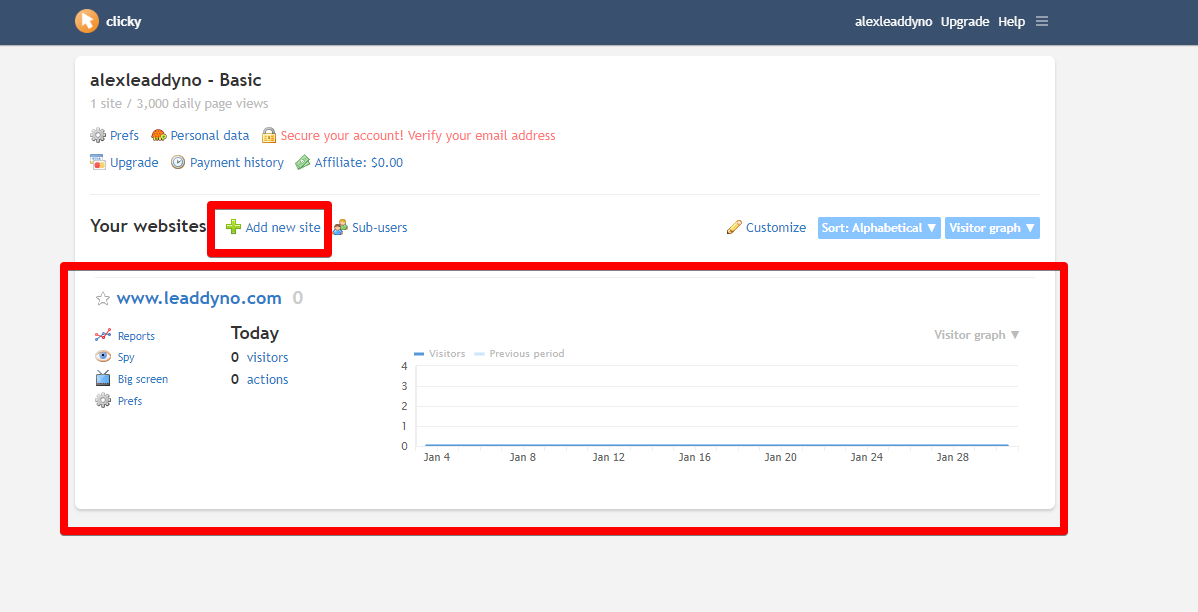Click the Jan 16 label on graph

coord(695,457)
